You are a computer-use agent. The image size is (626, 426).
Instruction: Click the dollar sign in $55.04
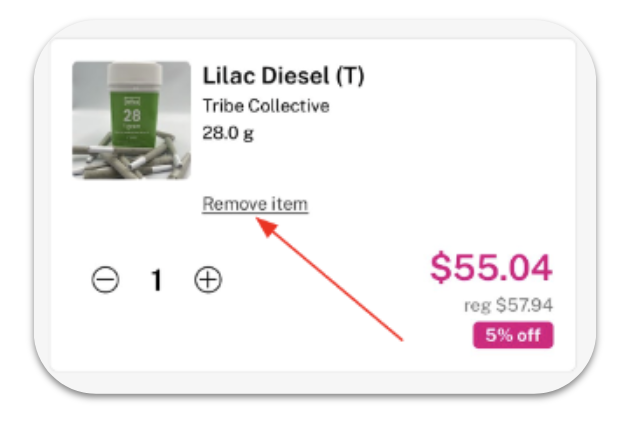pos(440,267)
